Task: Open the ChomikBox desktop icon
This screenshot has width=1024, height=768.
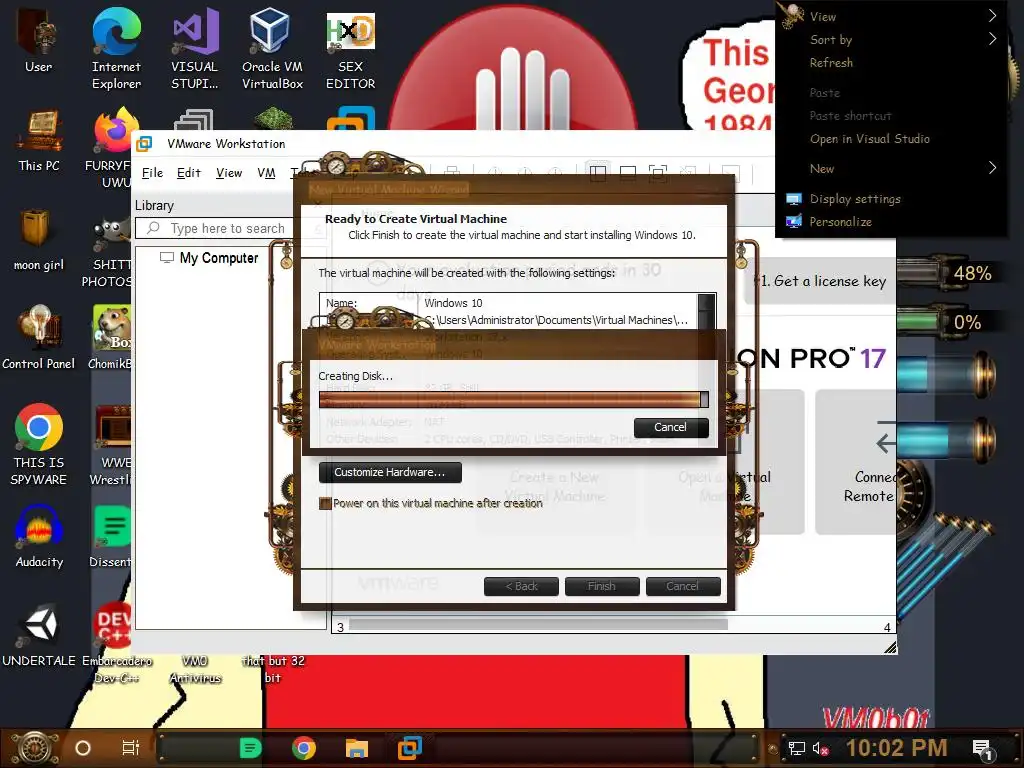Action: click(x=111, y=338)
